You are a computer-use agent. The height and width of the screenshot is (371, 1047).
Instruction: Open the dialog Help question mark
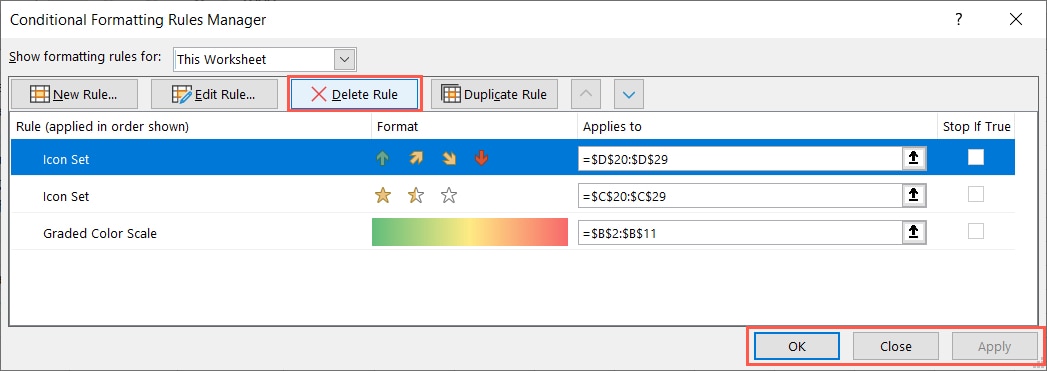coord(959,20)
